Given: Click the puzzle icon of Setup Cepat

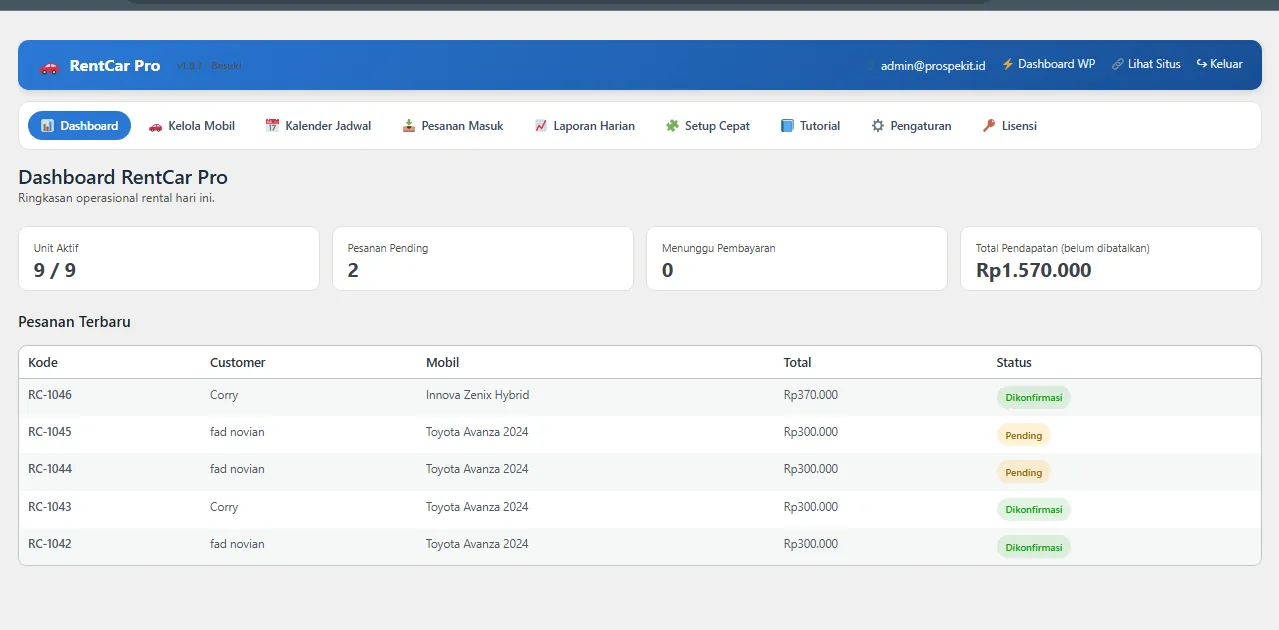Looking at the screenshot, I should (672, 126).
